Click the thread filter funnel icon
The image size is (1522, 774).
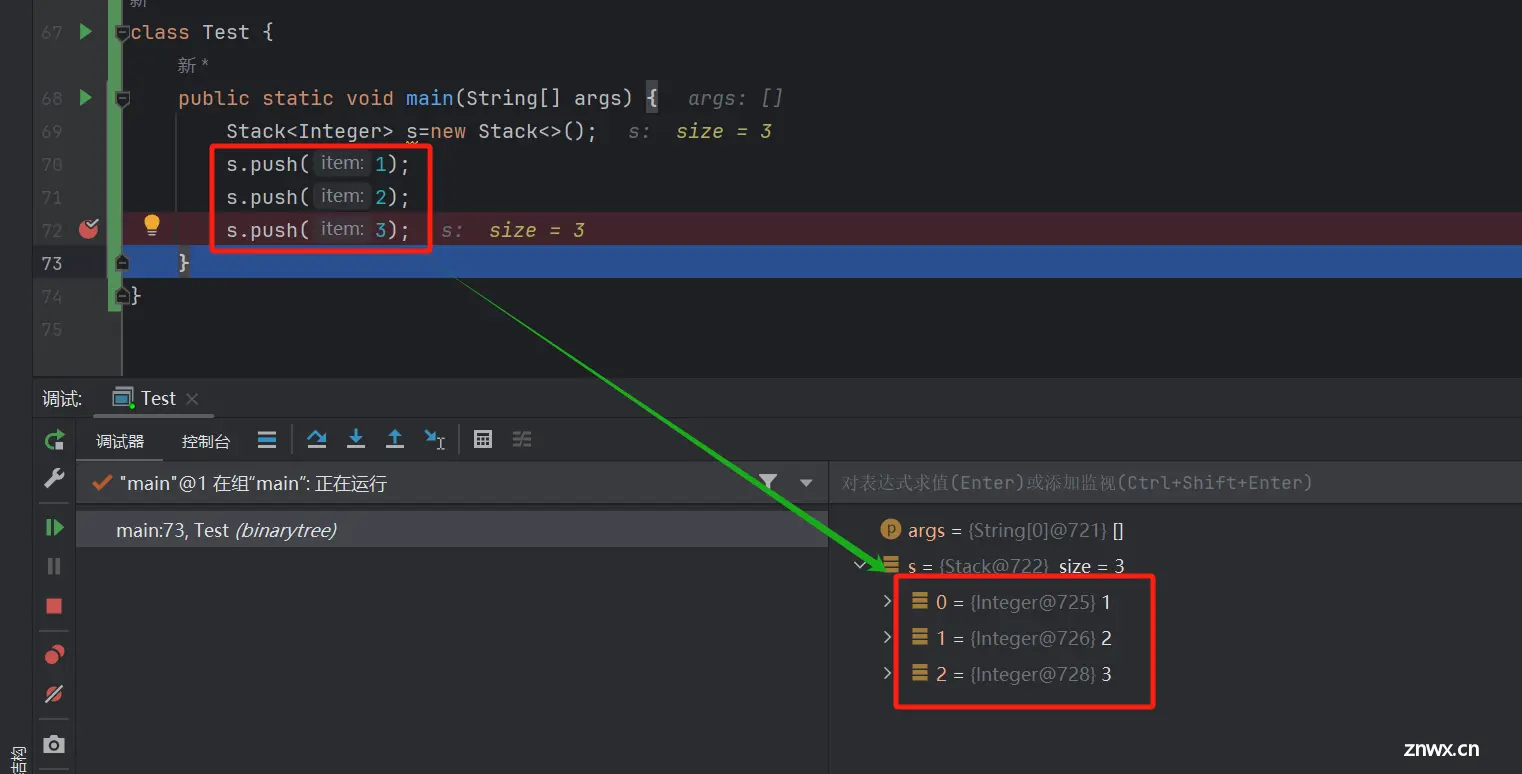pos(768,482)
